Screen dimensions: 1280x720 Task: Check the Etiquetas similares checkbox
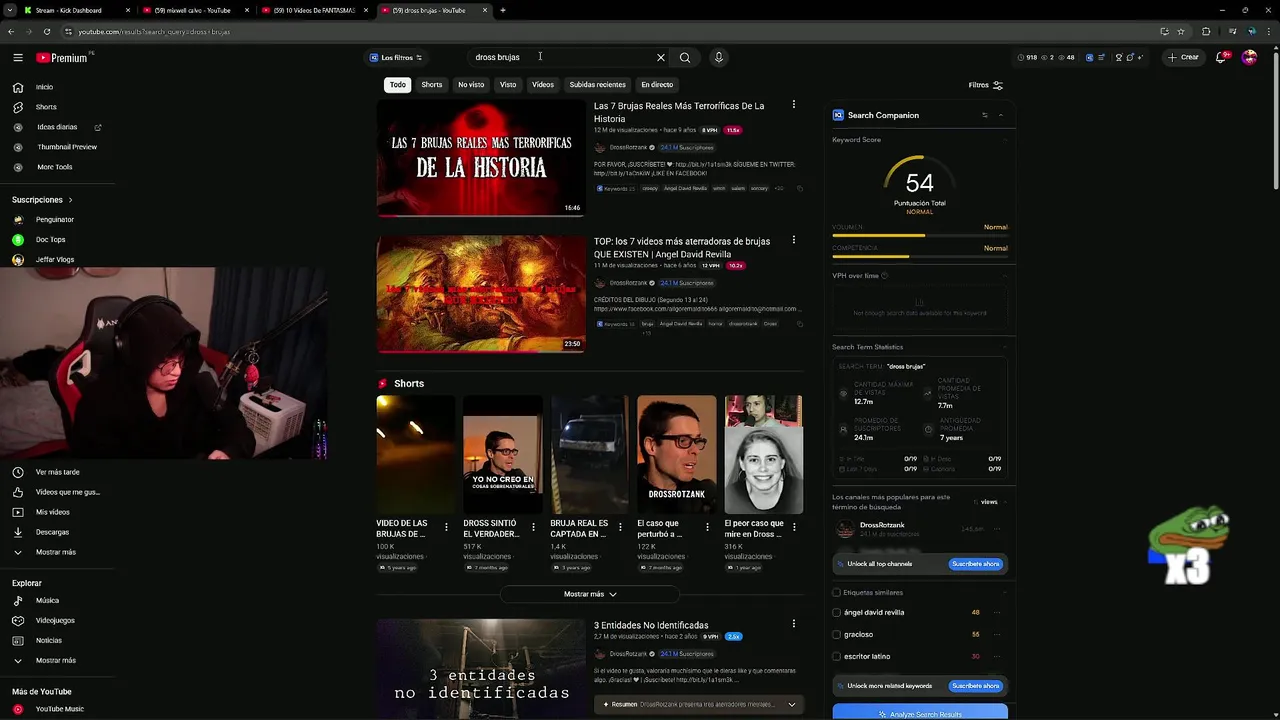(x=837, y=592)
